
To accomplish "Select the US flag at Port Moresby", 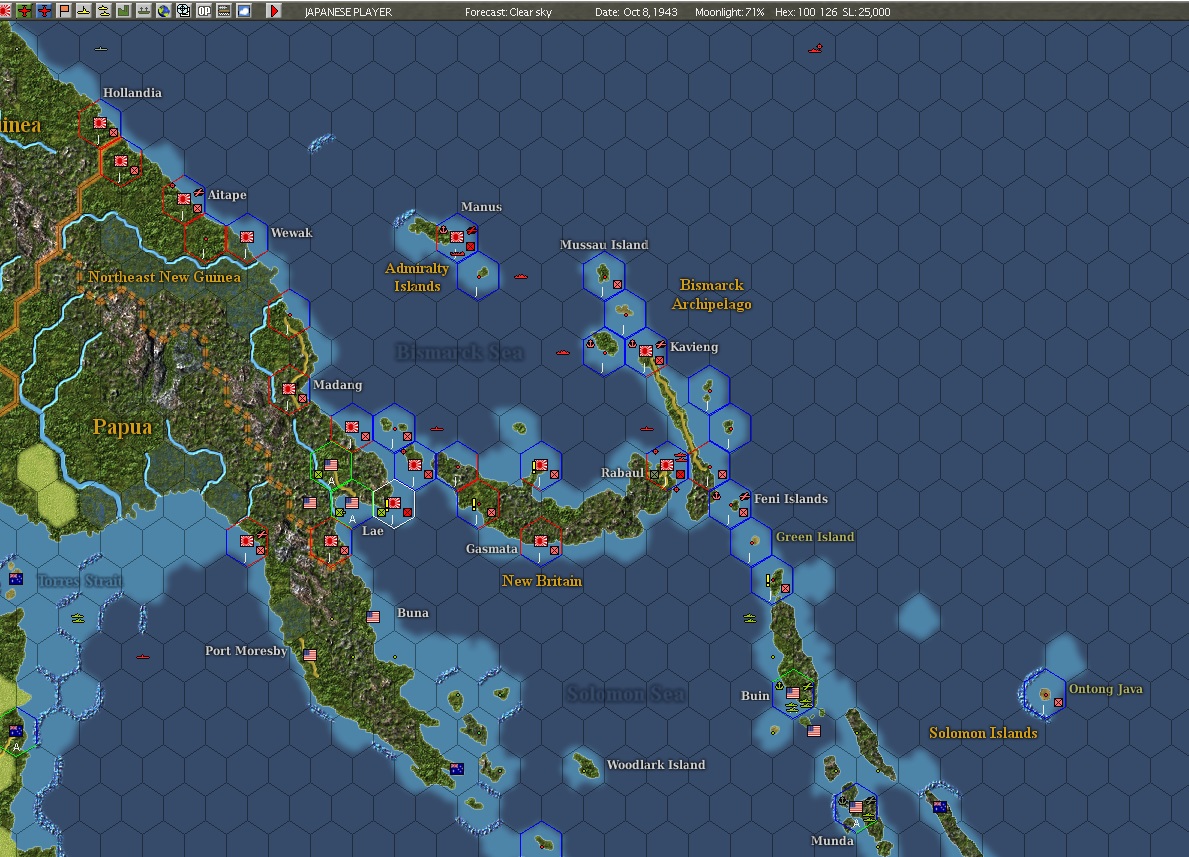I will coord(310,655).
